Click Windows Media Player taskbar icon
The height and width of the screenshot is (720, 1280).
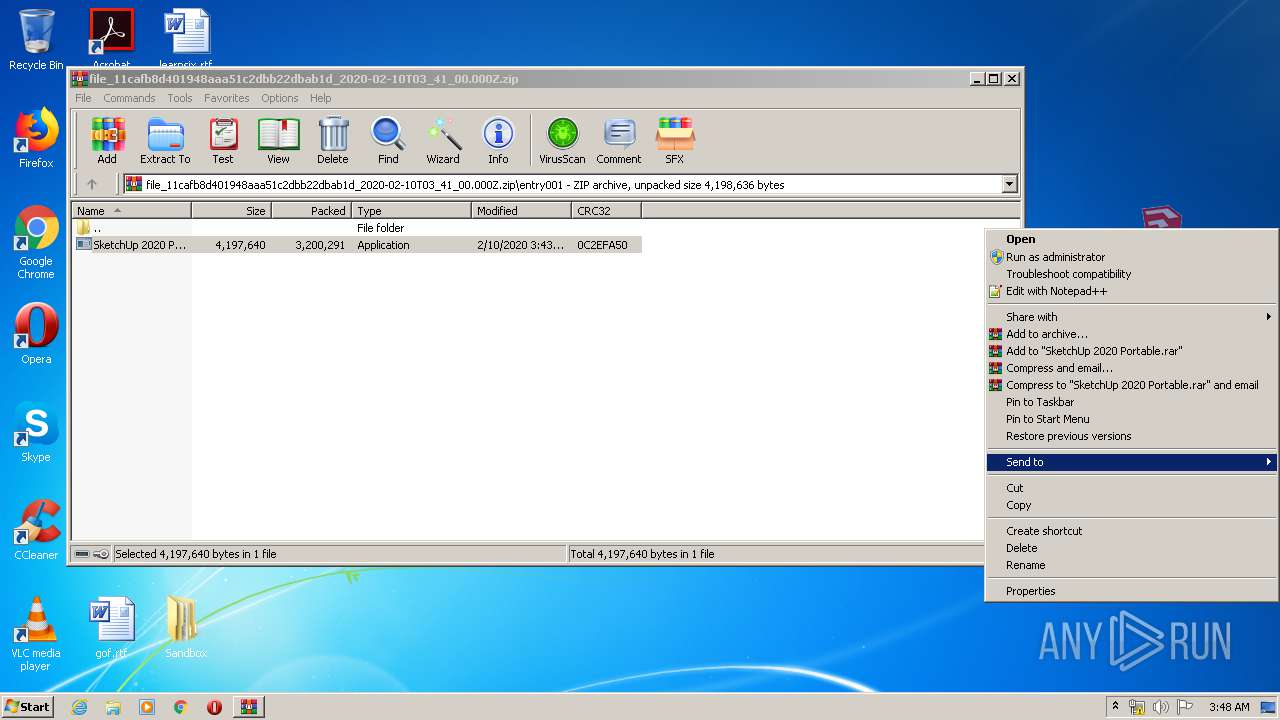(147, 707)
